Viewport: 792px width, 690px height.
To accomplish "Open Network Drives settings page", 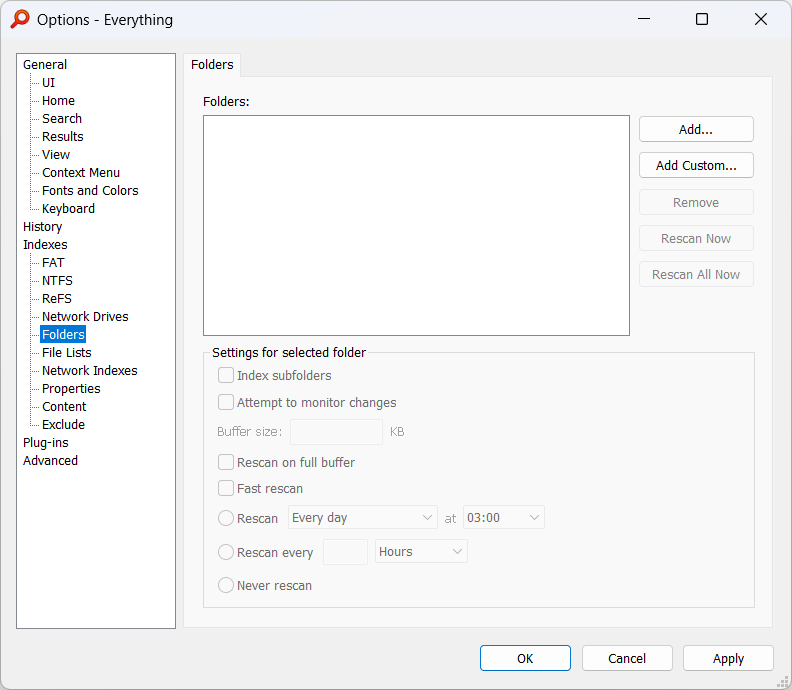I will 85,317.
